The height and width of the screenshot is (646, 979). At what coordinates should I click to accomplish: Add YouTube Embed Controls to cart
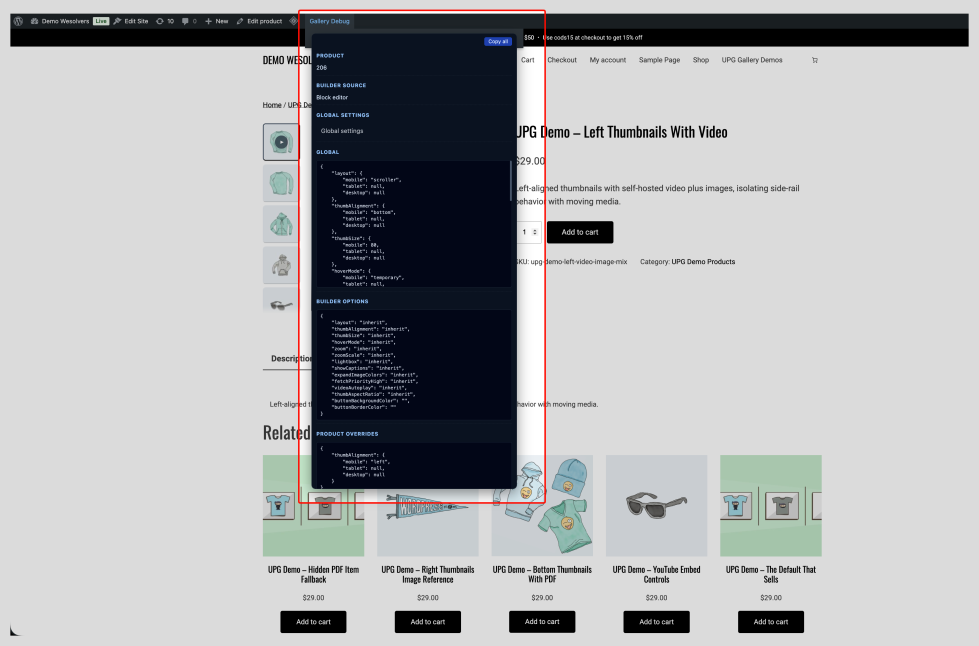[x=656, y=622]
